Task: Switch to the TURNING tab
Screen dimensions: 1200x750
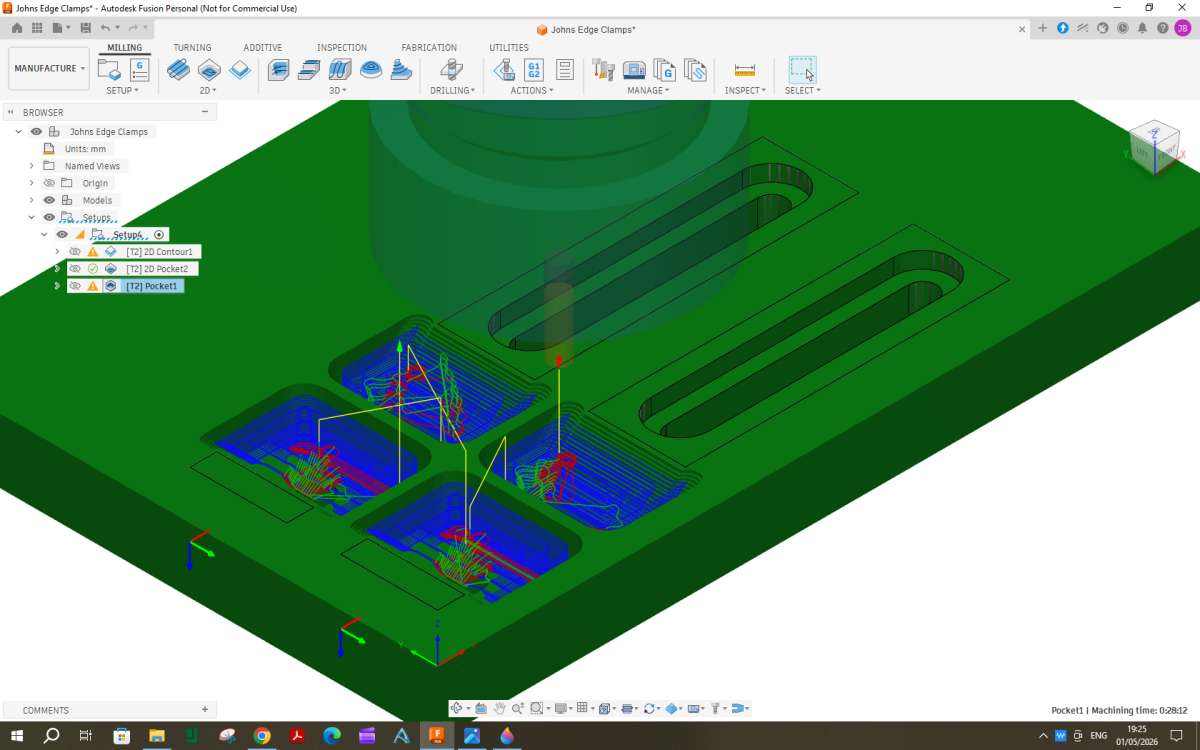Action: [192, 47]
